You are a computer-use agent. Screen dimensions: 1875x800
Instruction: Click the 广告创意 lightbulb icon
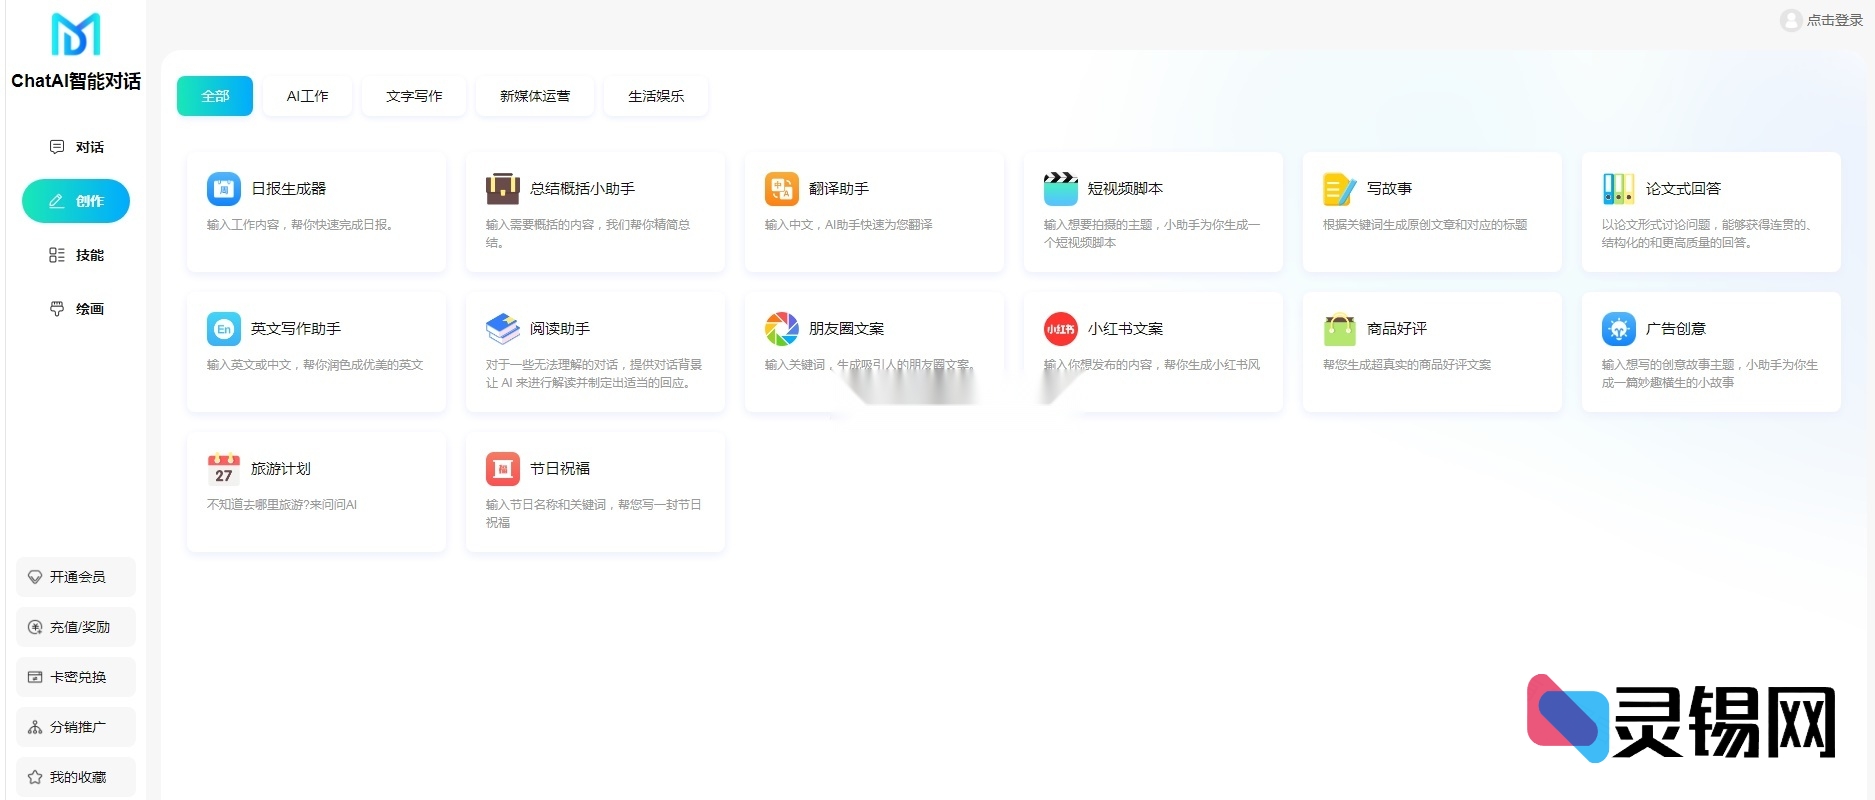tap(1619, 328)
